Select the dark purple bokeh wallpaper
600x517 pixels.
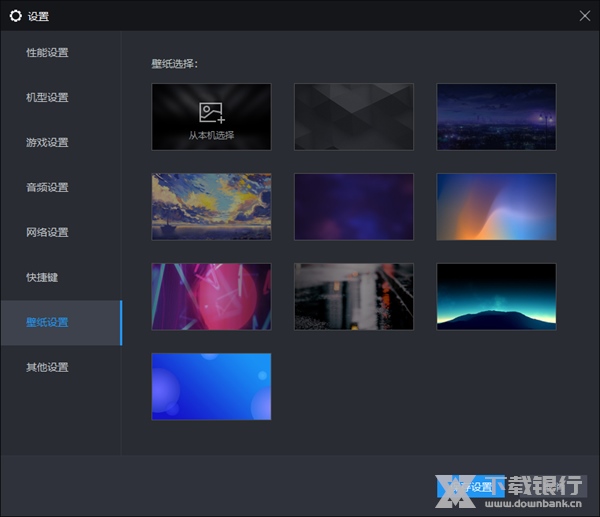pos(353,207)
